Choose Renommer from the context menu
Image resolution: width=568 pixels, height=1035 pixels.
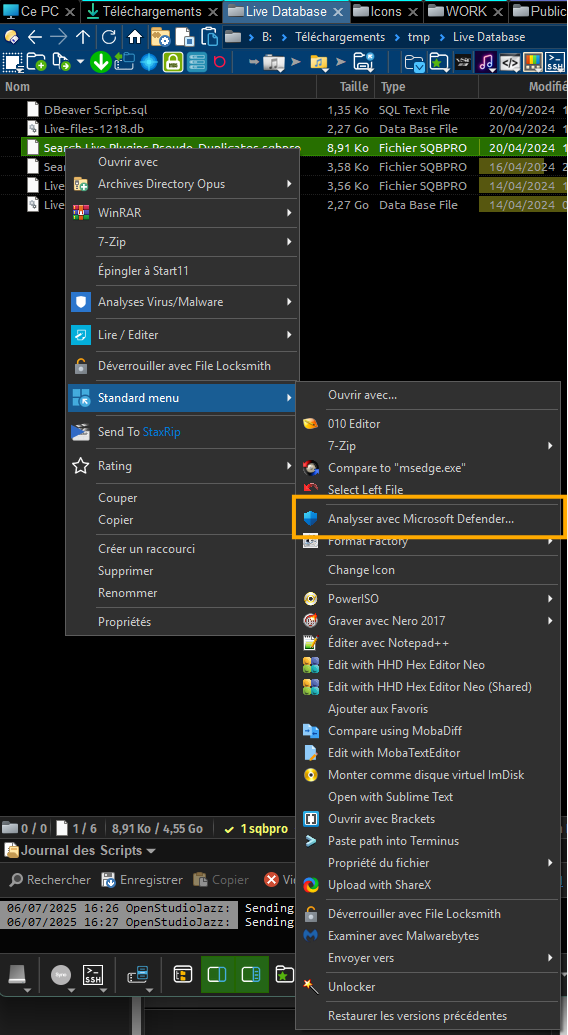(x=182, y=593)
